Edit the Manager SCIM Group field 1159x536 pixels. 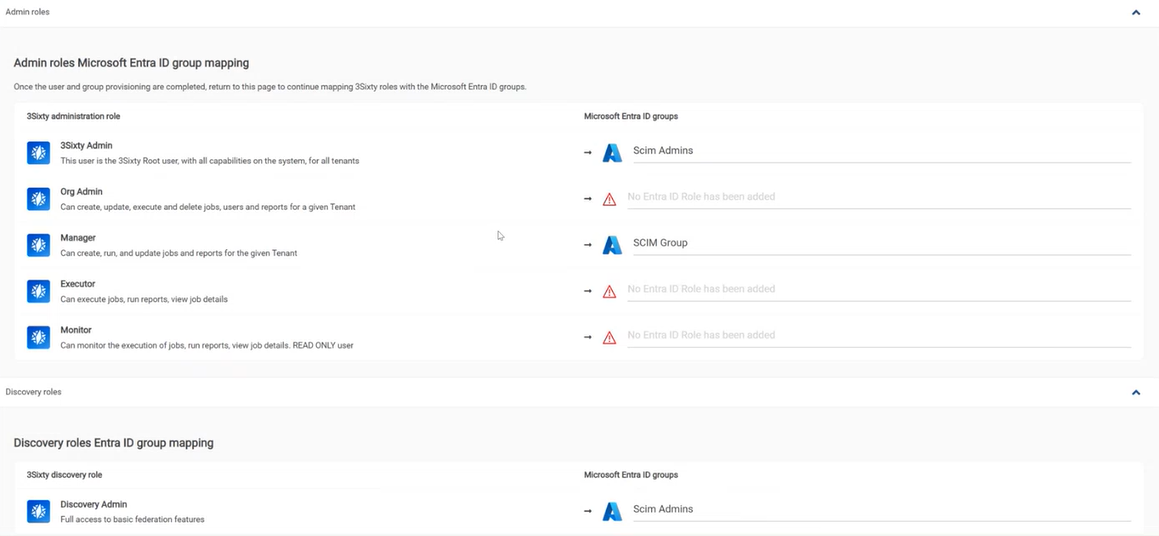pyautogui.click(x=880, y=243)
